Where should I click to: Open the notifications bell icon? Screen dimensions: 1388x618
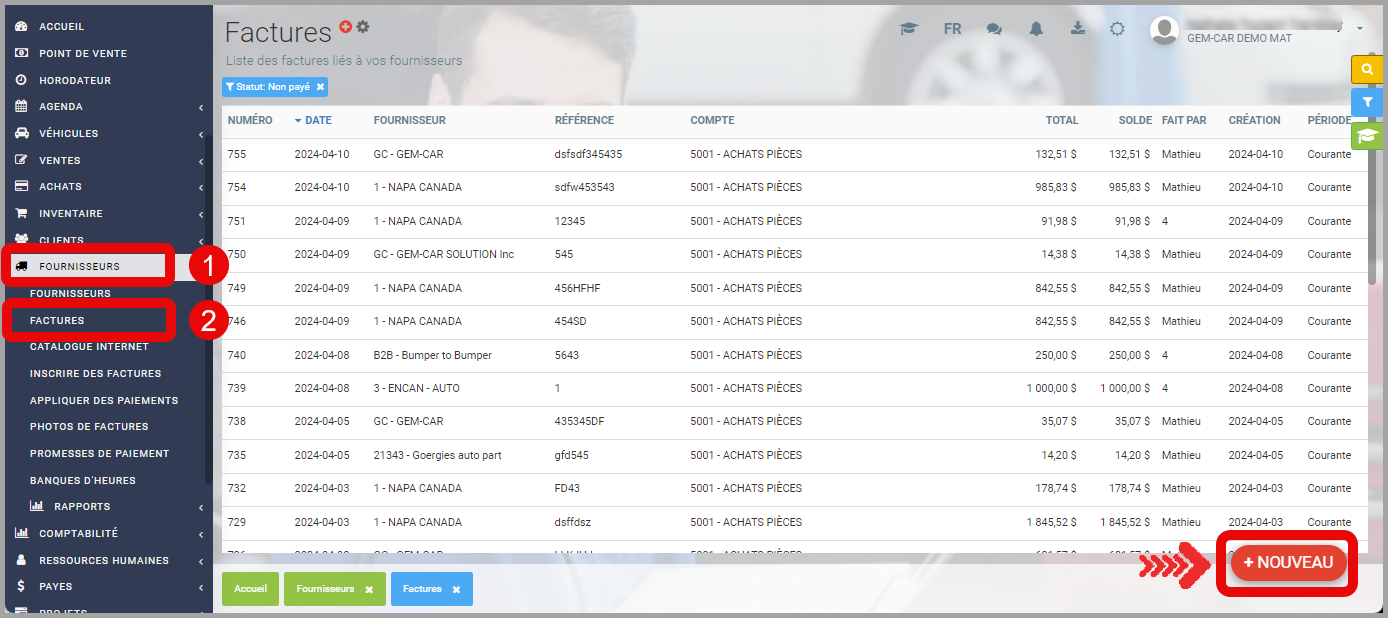[1036, 29]
